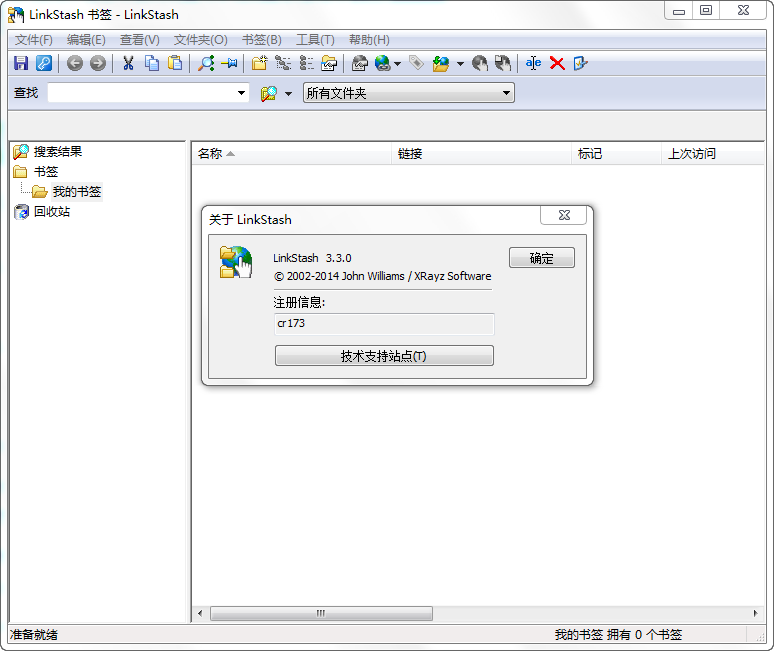
Task: Open dropdown arrow next to import folder icon
Action: [x=461, y=64]
